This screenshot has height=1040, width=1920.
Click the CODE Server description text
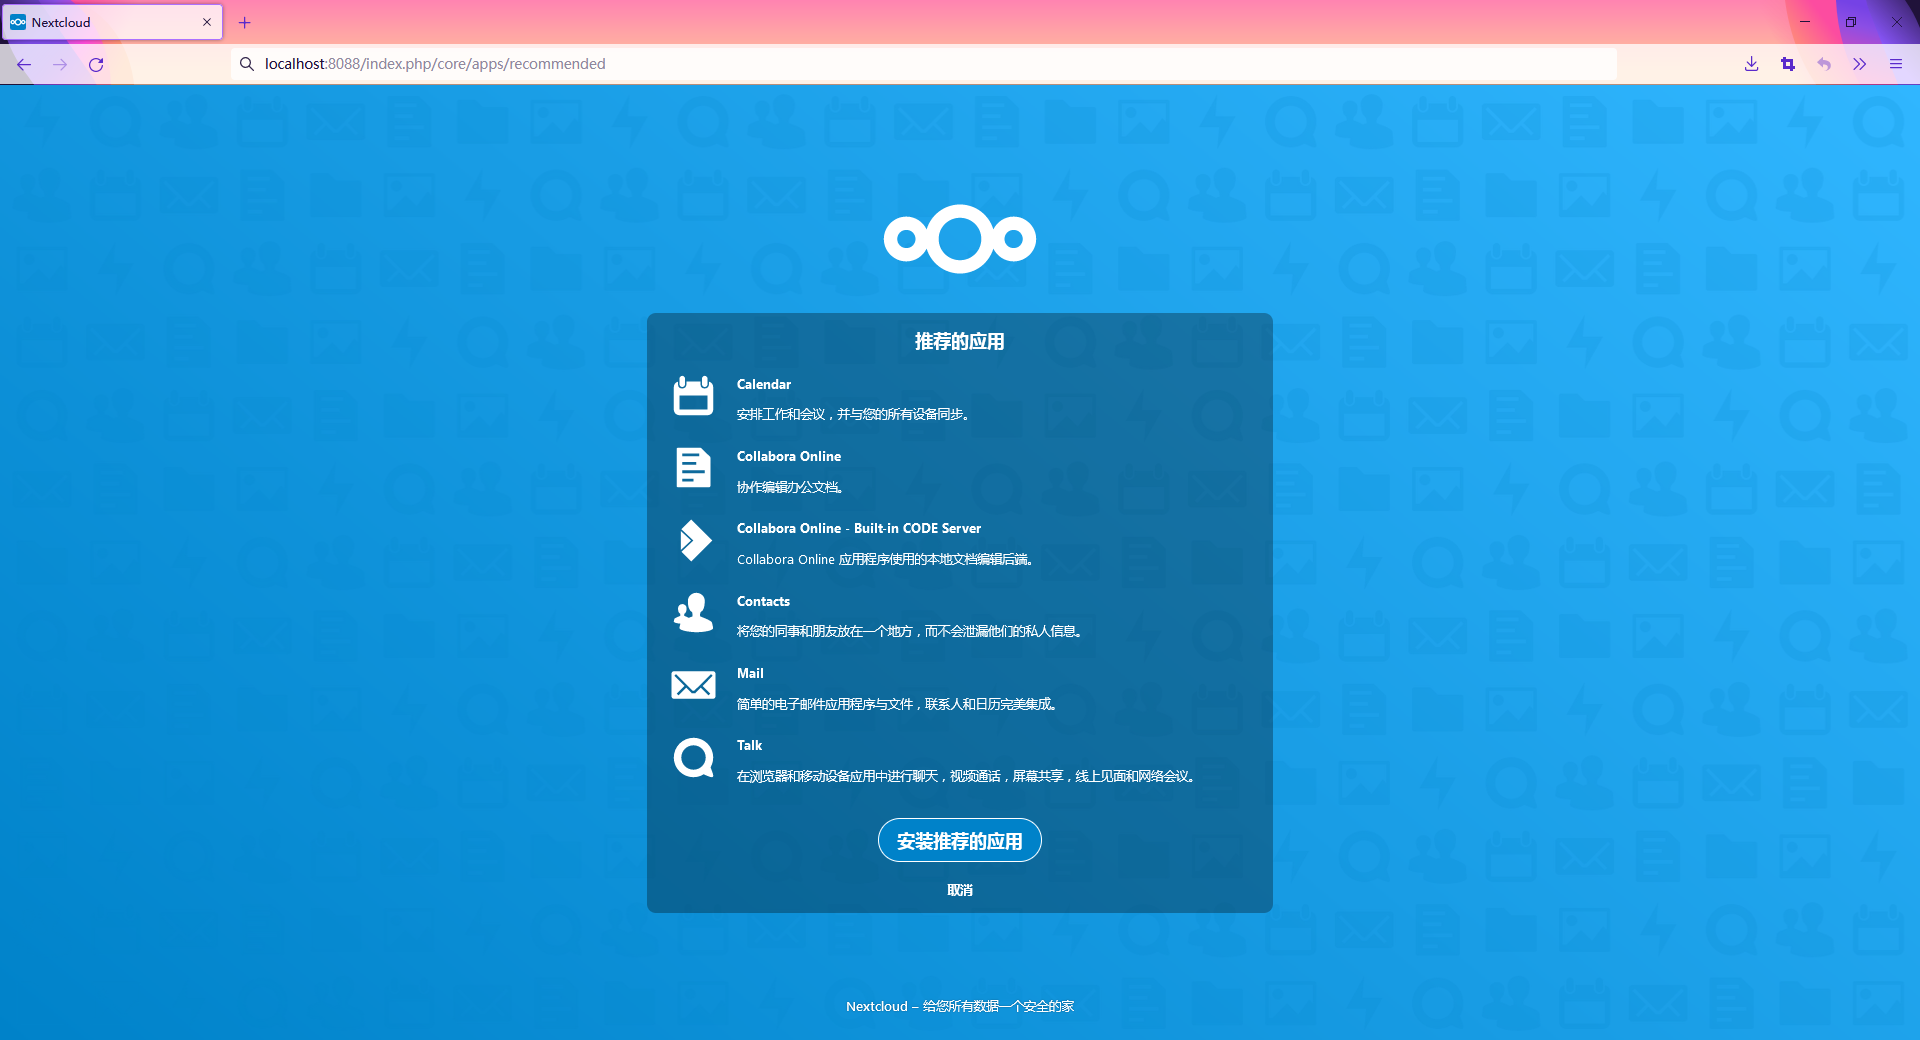coord(885,559)
